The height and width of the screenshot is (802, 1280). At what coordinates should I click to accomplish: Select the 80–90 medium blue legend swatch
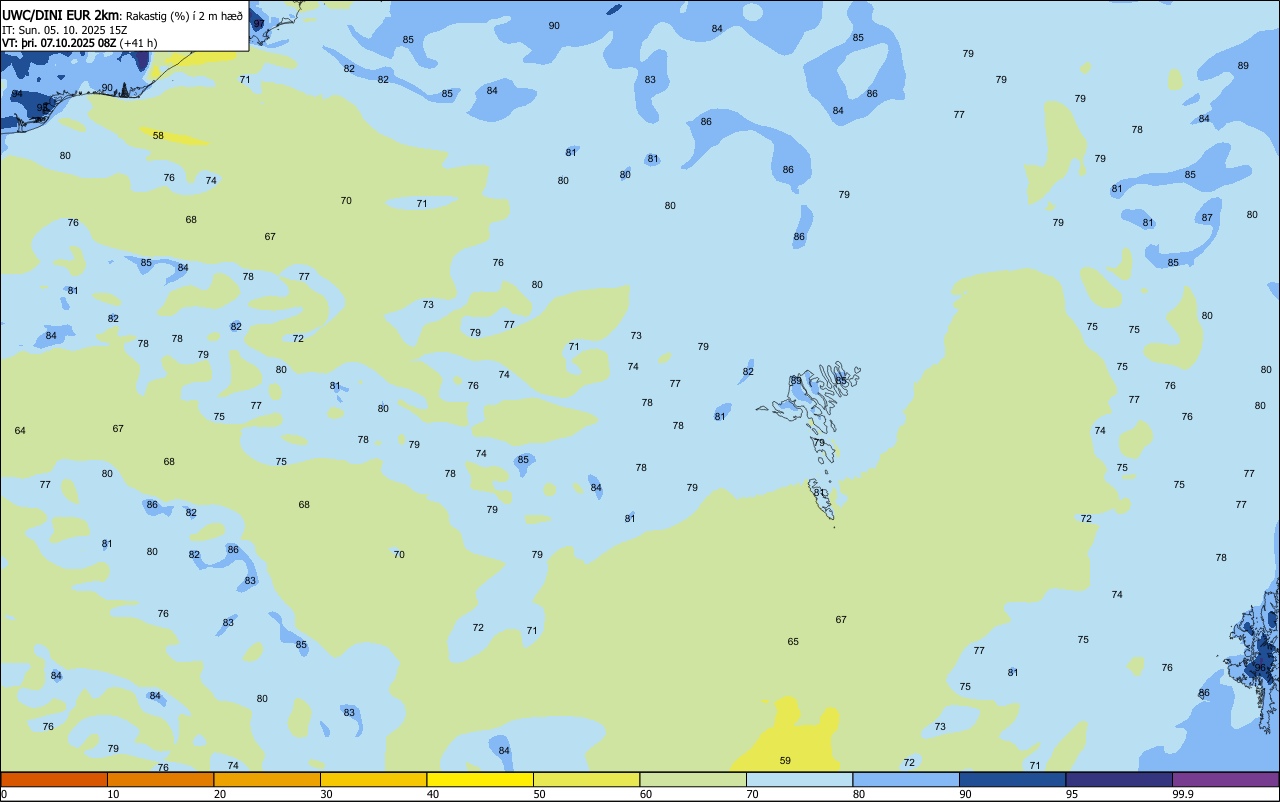click(x=906, y=779)
